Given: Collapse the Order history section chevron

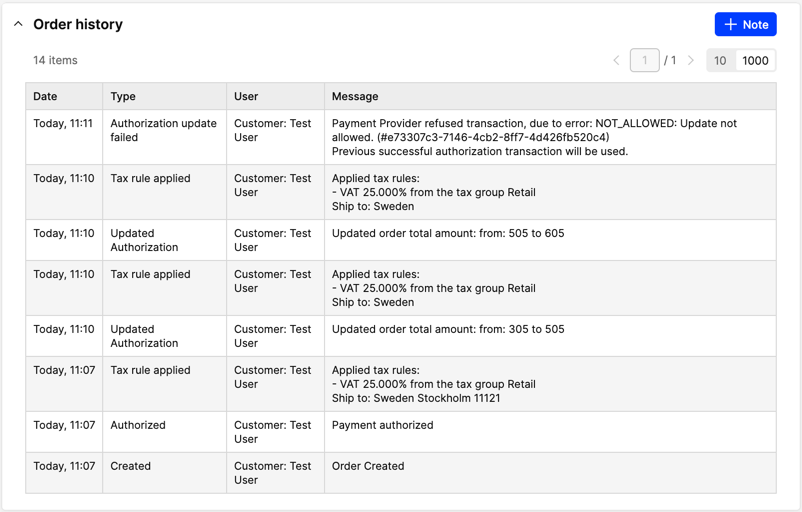Looking at the screenshot, I should (18, 24).
